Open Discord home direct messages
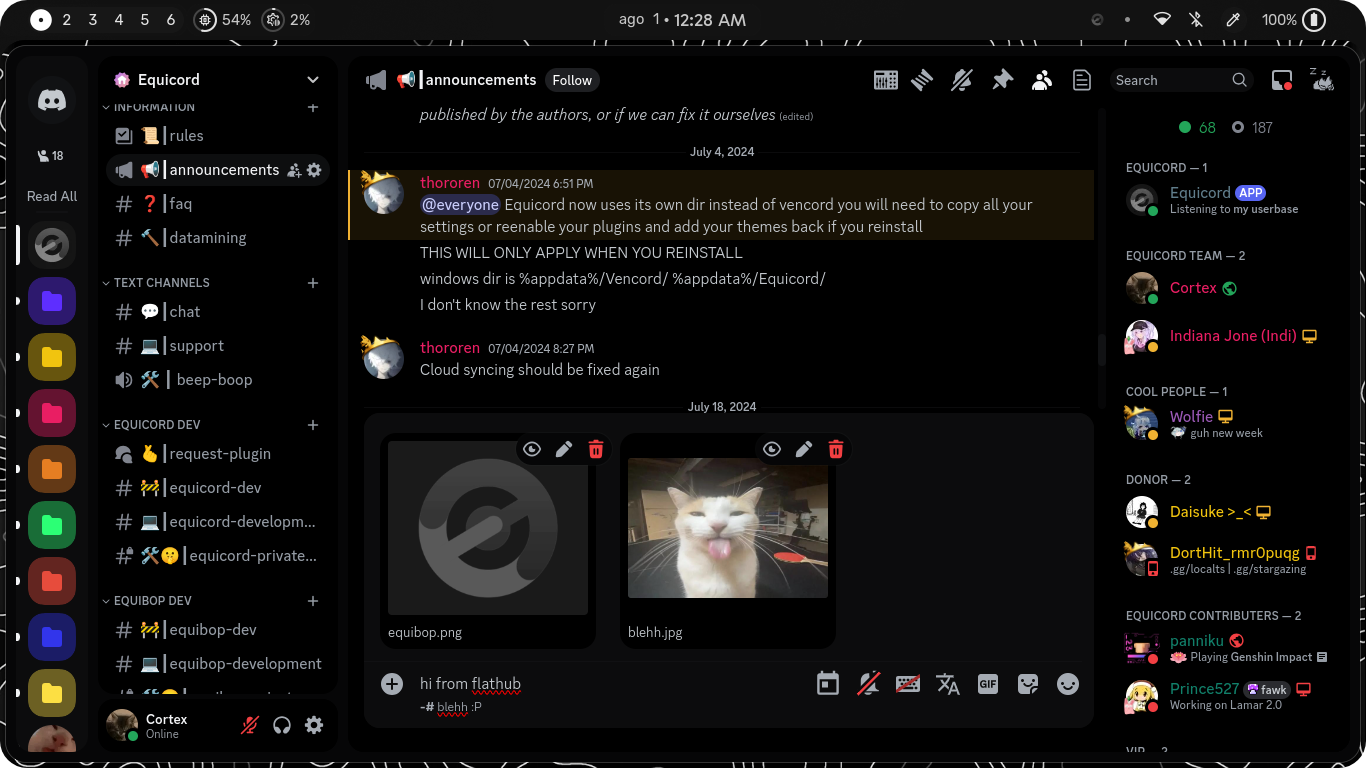This screenshot has width=1366, height=768. [52, 100]
